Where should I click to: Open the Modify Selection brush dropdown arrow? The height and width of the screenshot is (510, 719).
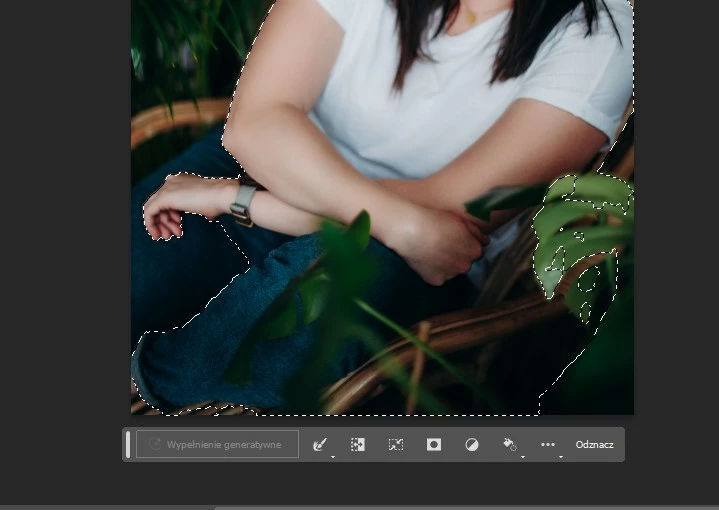pos(333,457)
